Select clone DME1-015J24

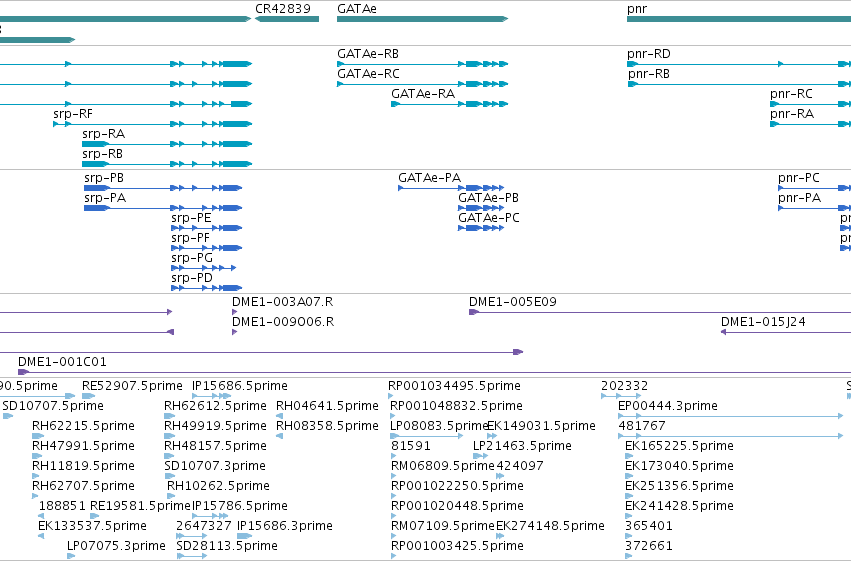click(786, 332)
